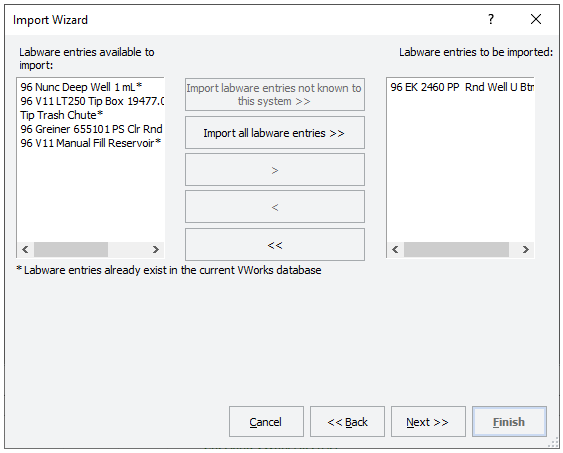Click right scroll arrow of import list
This screenshot has width=563, height=453.
[526, 249]
